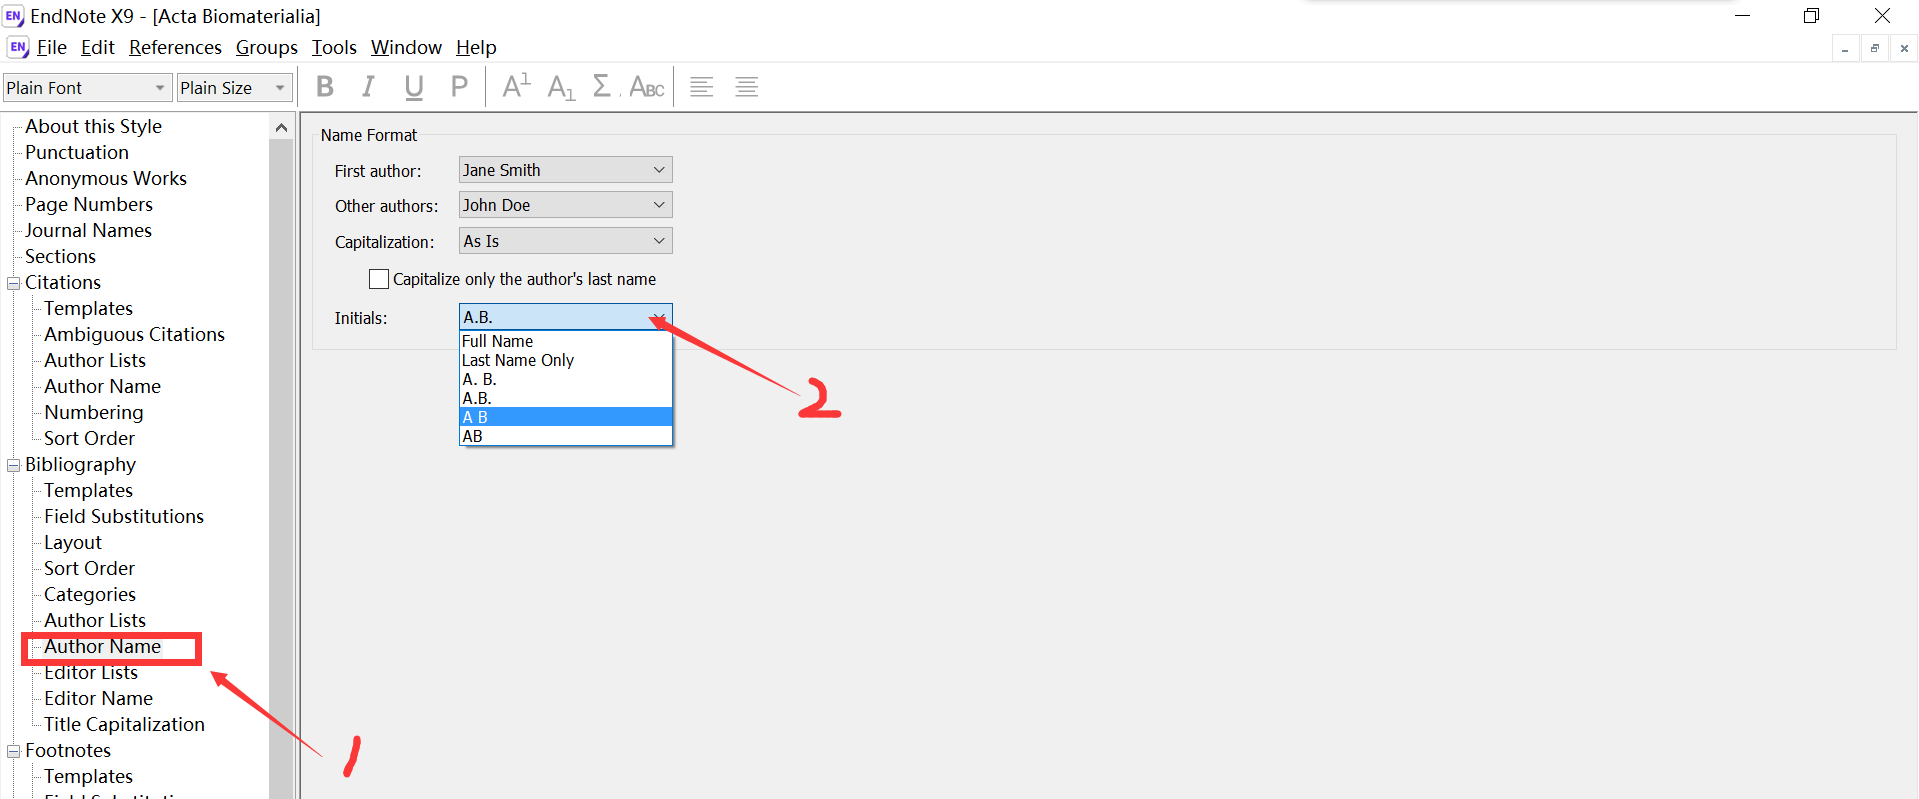Select Author Name under Bibliography
The image size is (1919, 799).
(x=102, y=646)
